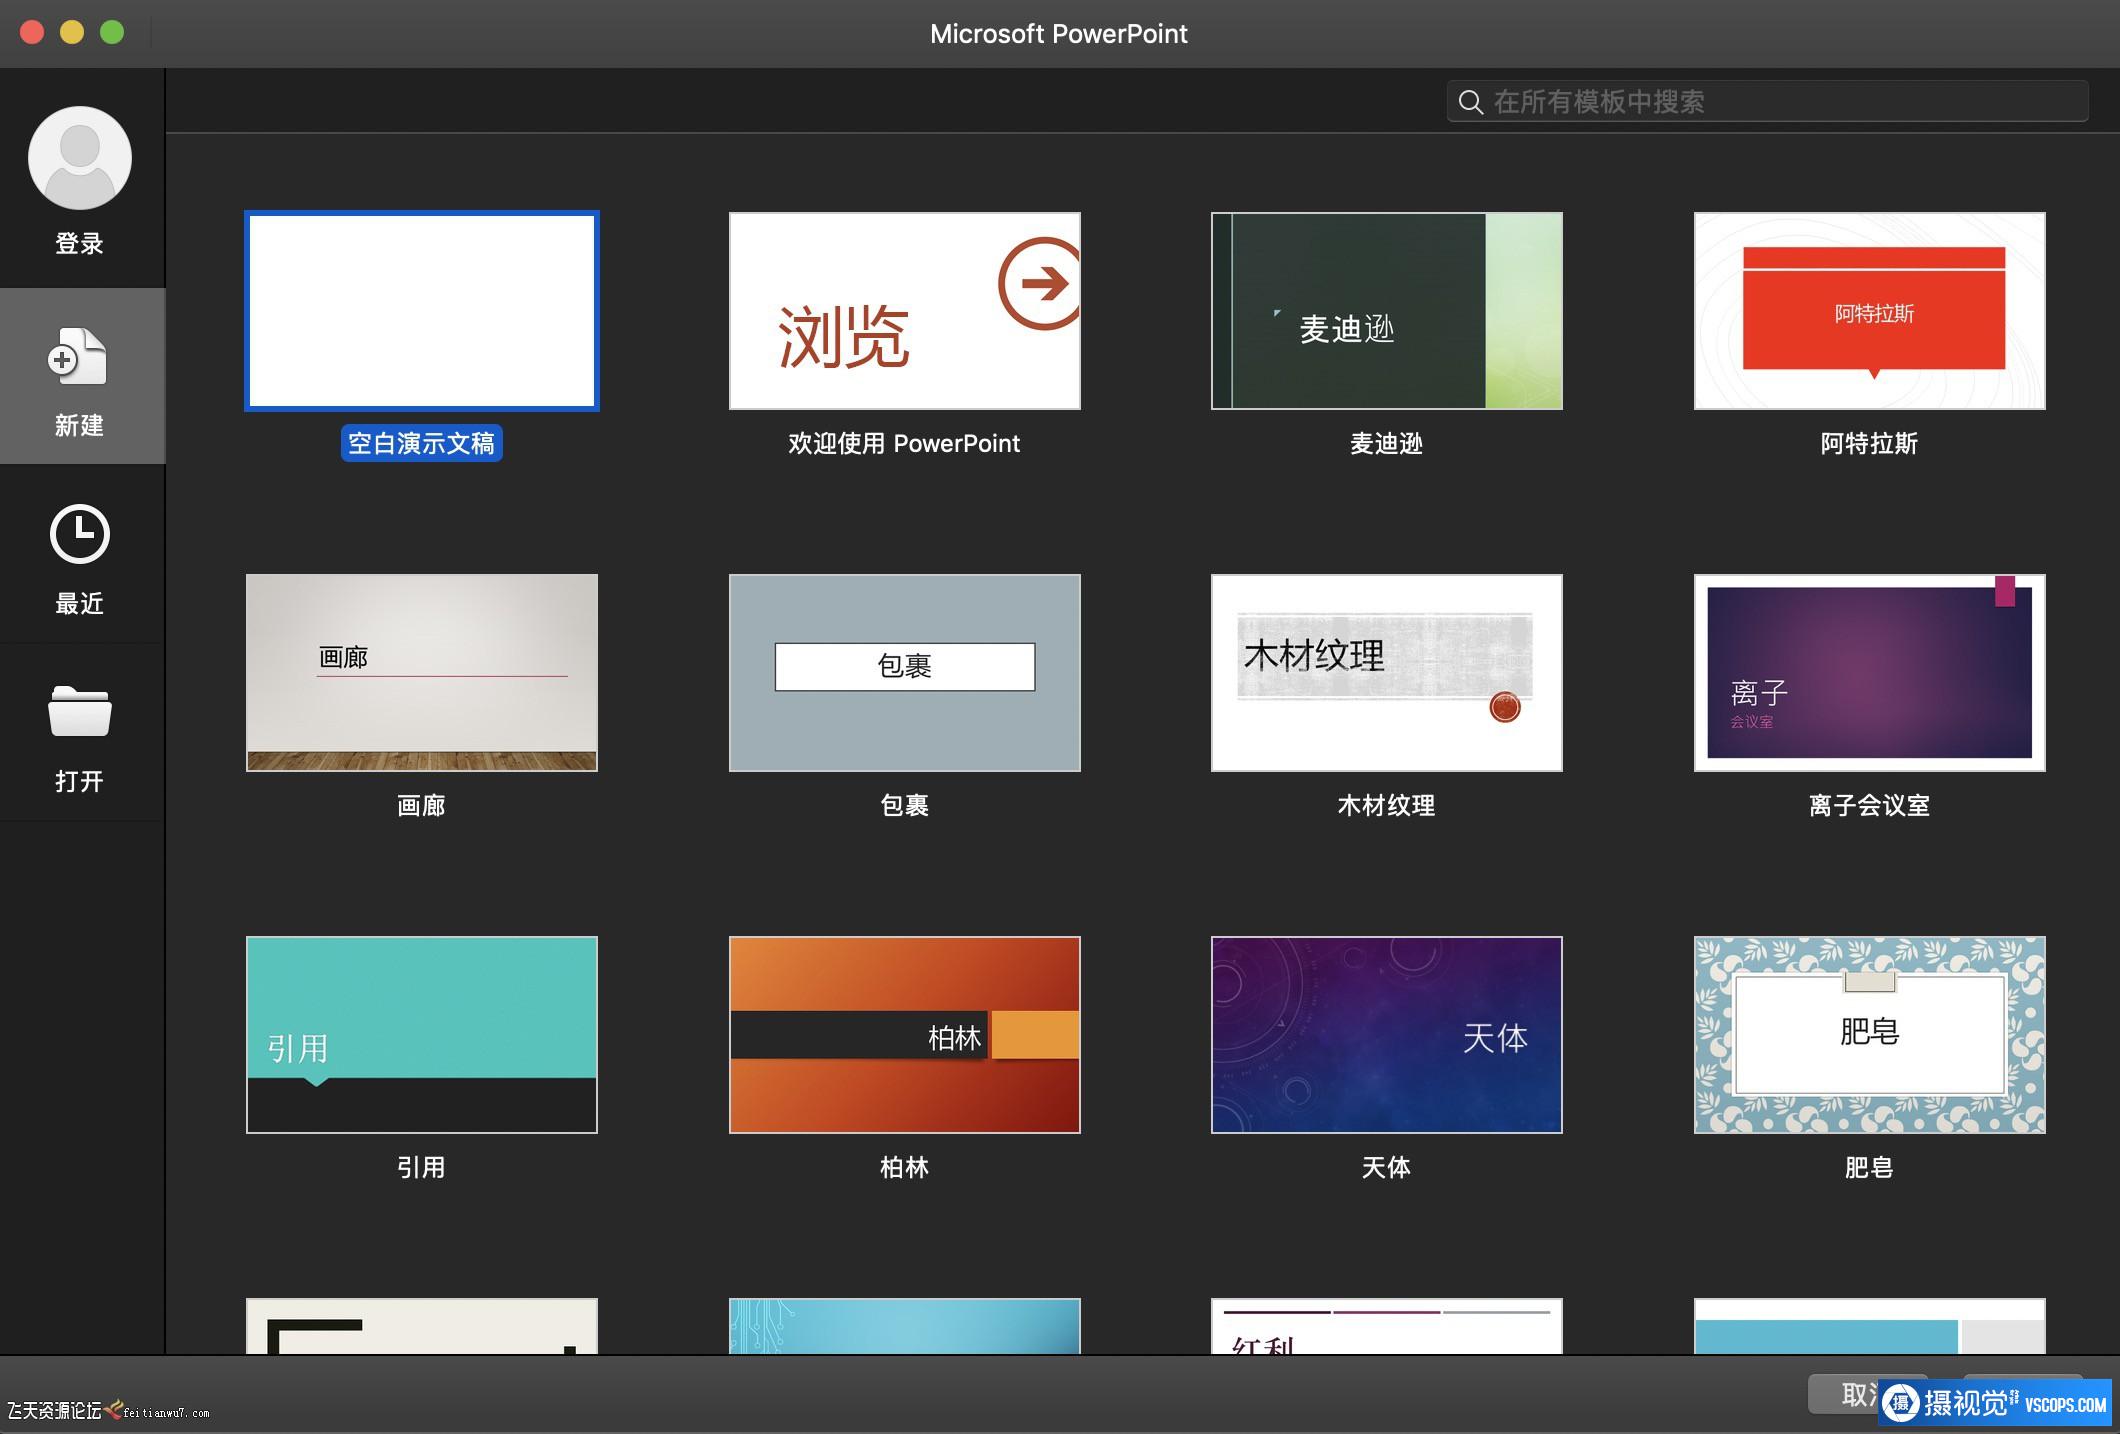Select the Madison (麦迪逊) template

point(1386,311)
